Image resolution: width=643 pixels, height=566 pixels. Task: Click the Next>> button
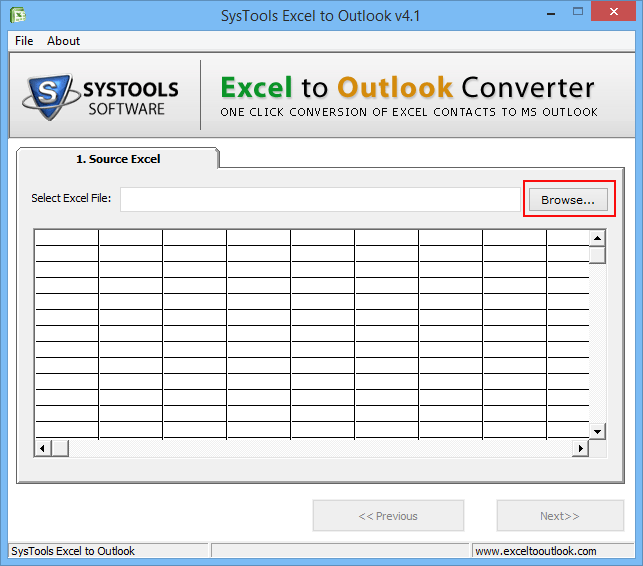pos(560,516)
